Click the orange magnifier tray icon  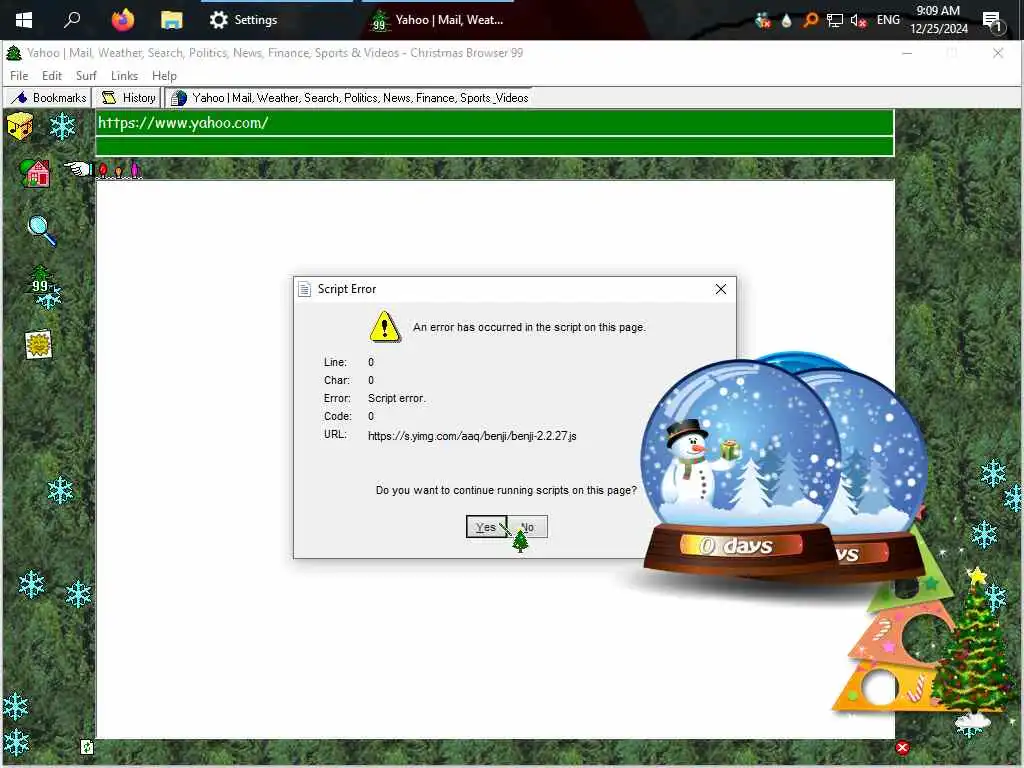pos(810,20)
